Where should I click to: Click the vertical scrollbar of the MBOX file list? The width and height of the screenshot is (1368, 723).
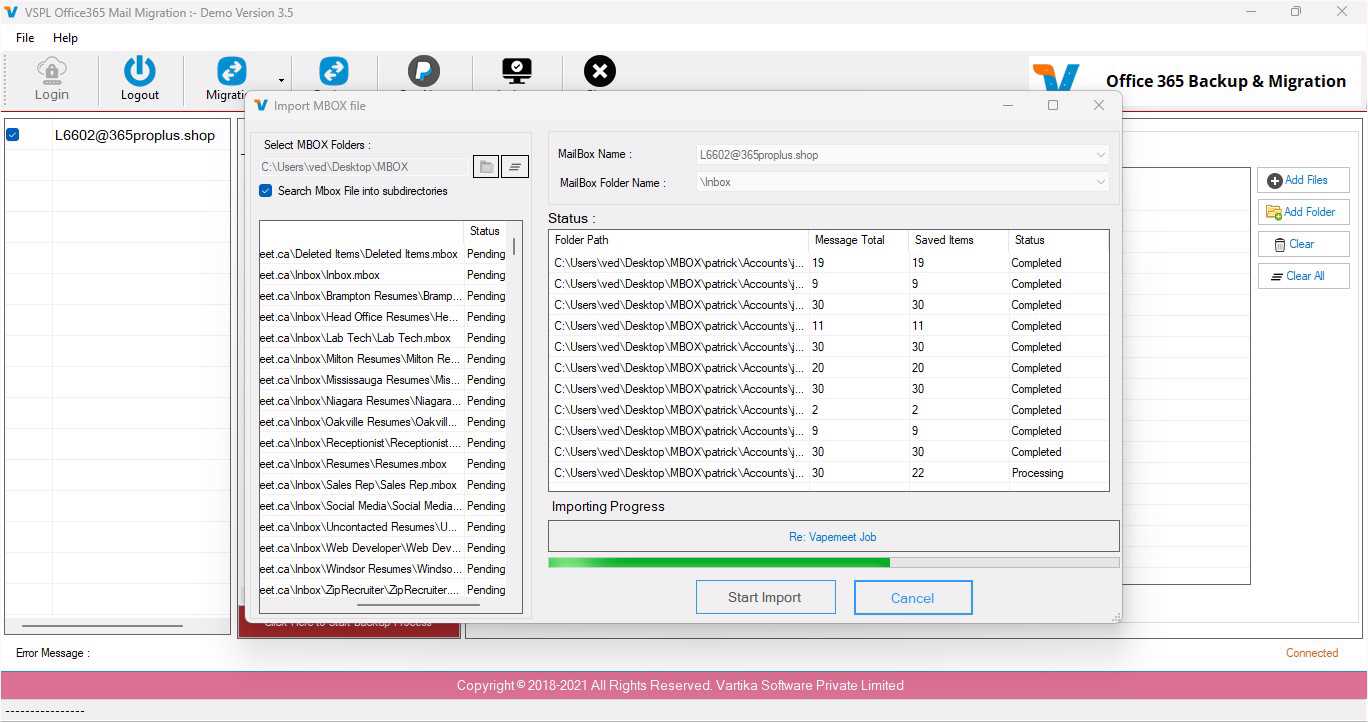[515, 246]
